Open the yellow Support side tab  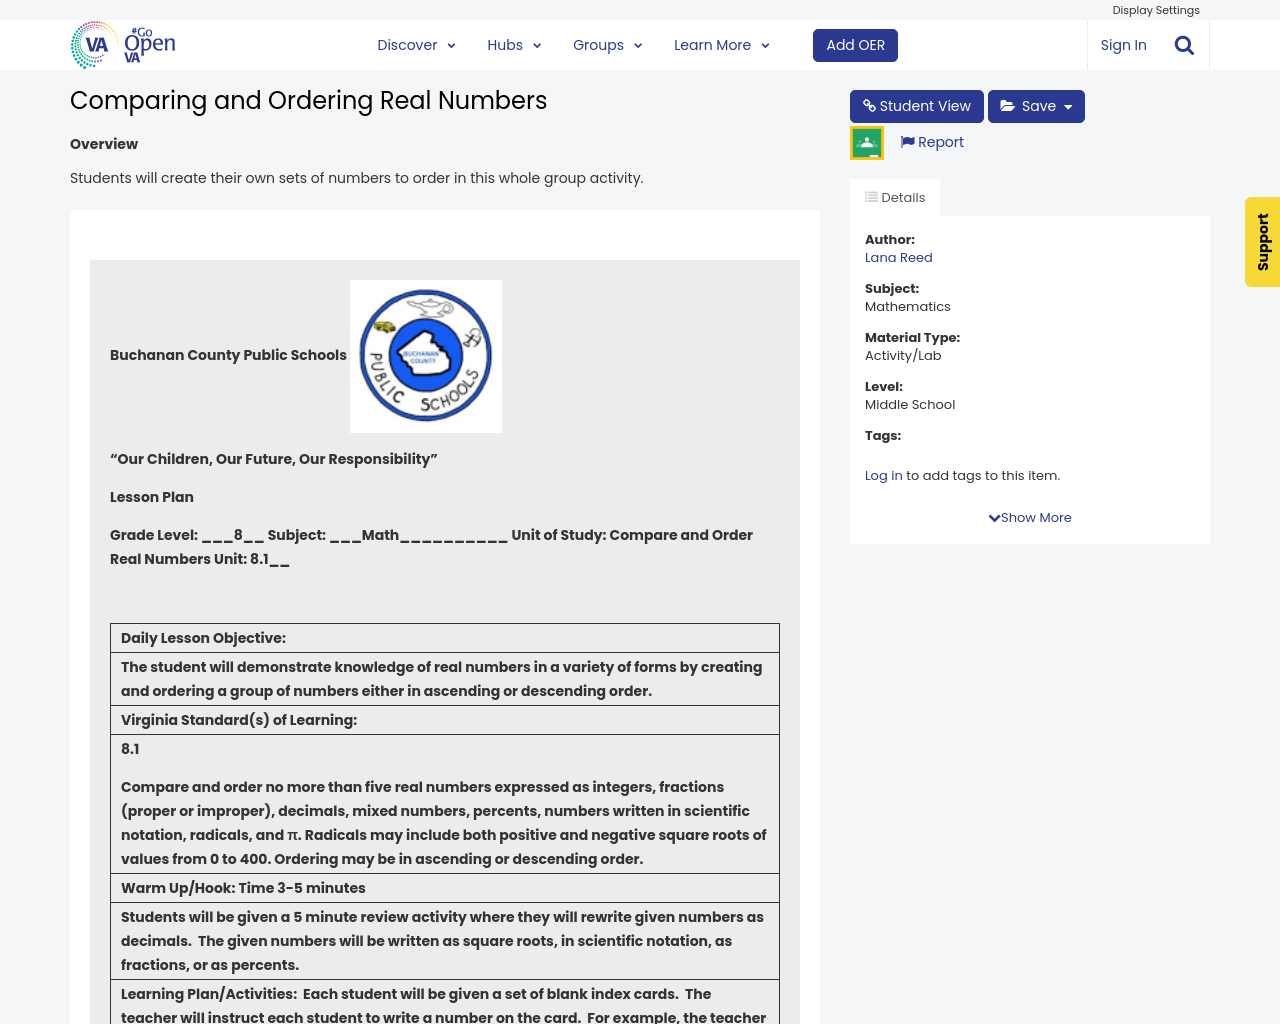[1262, 242]
